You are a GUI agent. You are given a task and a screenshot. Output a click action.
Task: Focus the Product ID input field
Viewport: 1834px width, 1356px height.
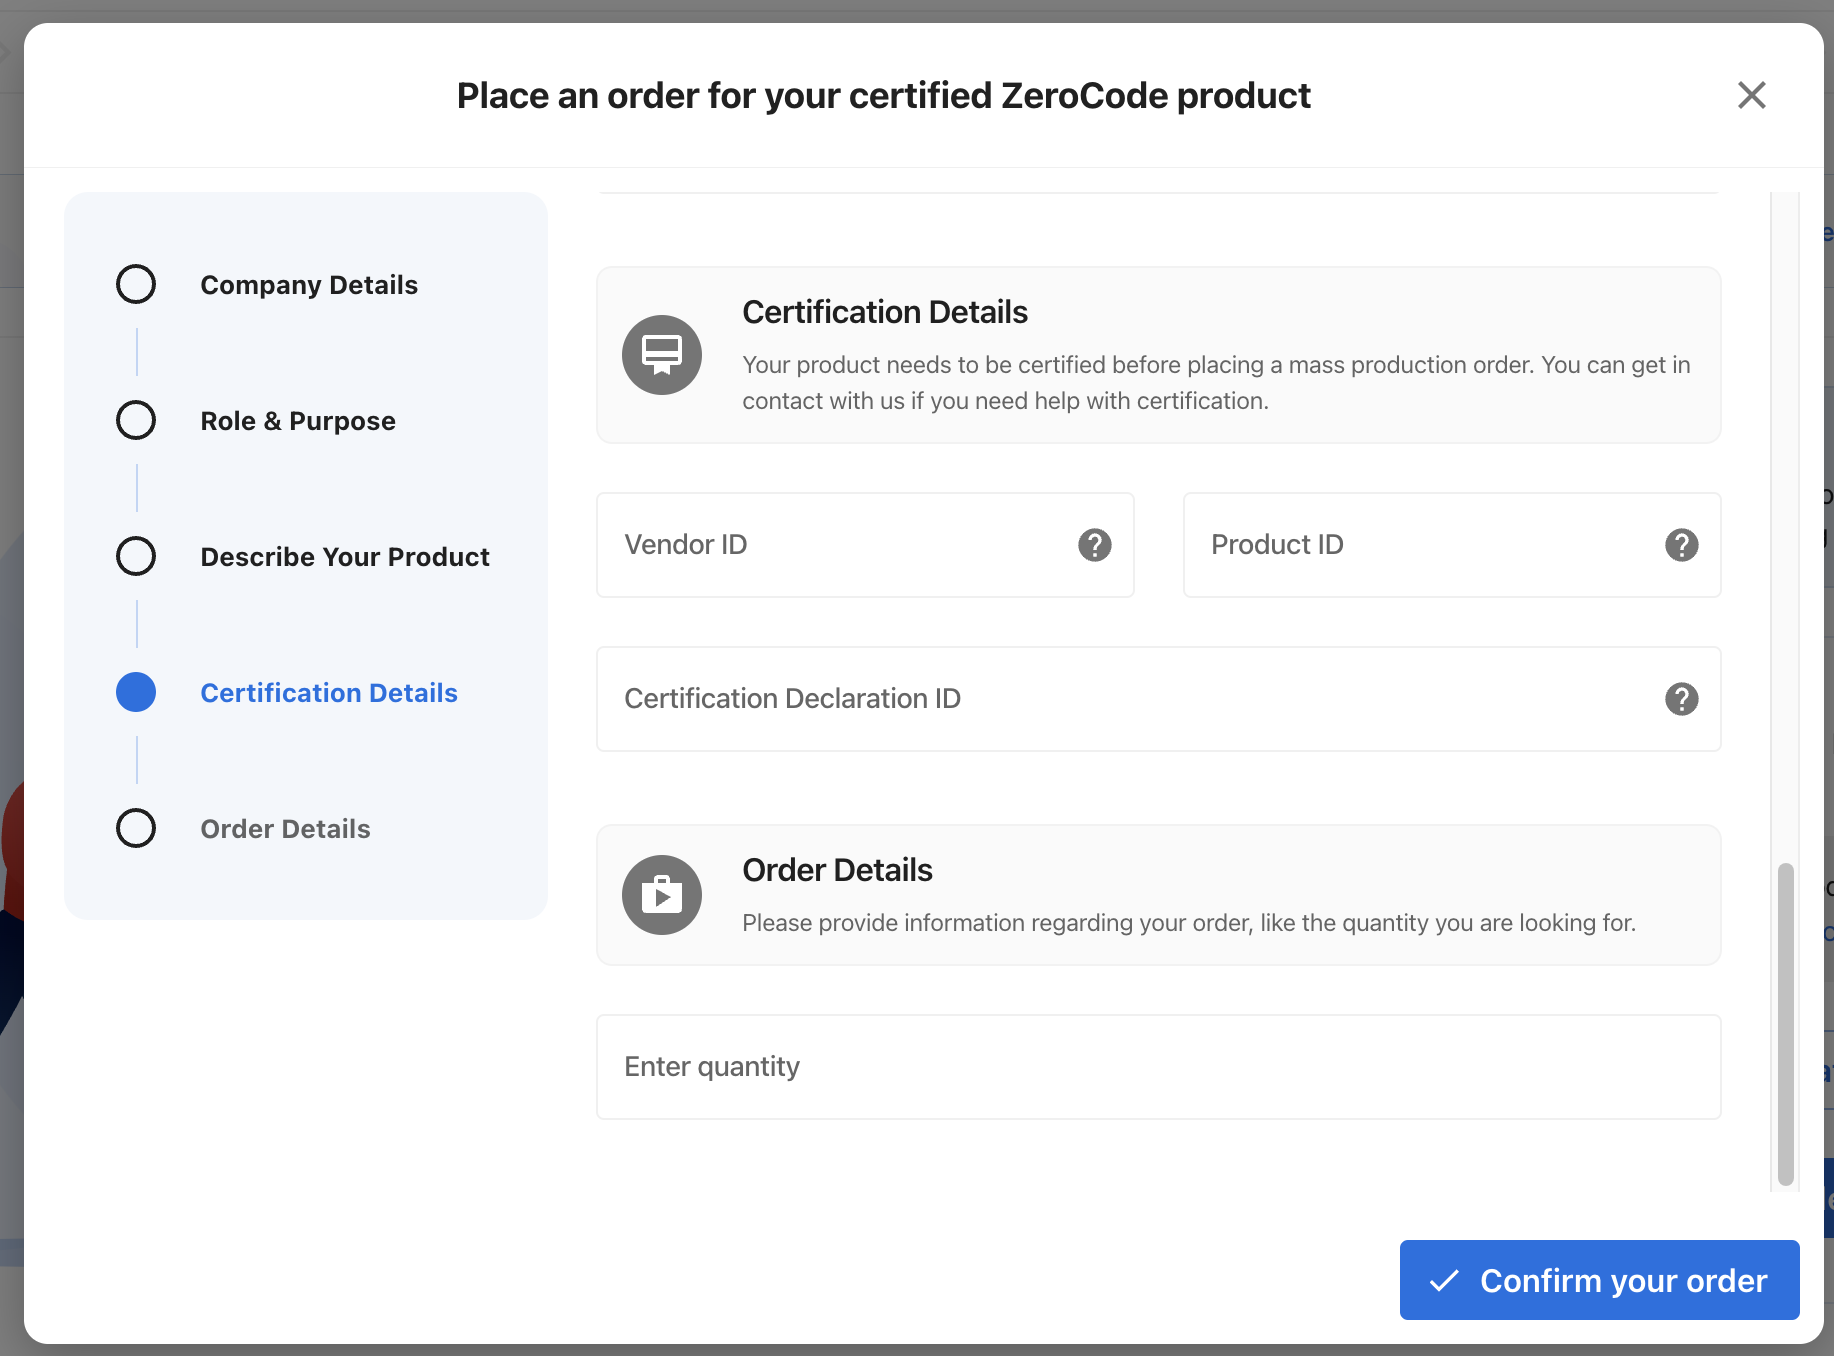1452,545
